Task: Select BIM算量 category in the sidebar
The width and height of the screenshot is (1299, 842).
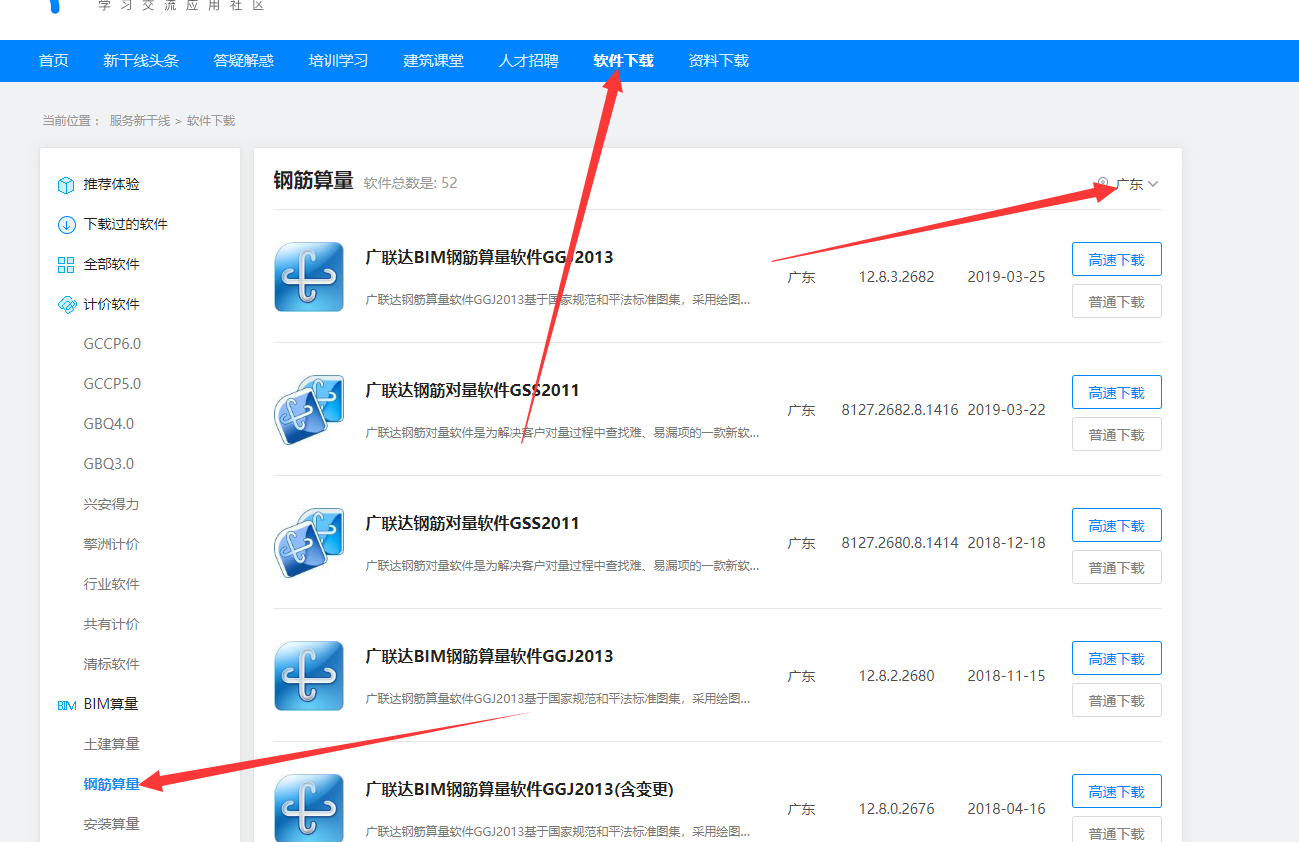Action: [x=111, y=705]
